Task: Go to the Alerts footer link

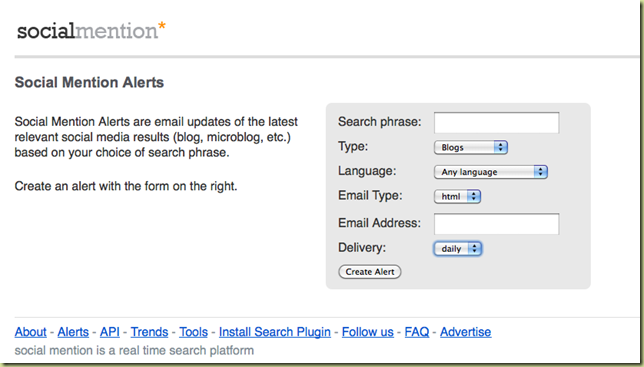Action: [73, 332]
